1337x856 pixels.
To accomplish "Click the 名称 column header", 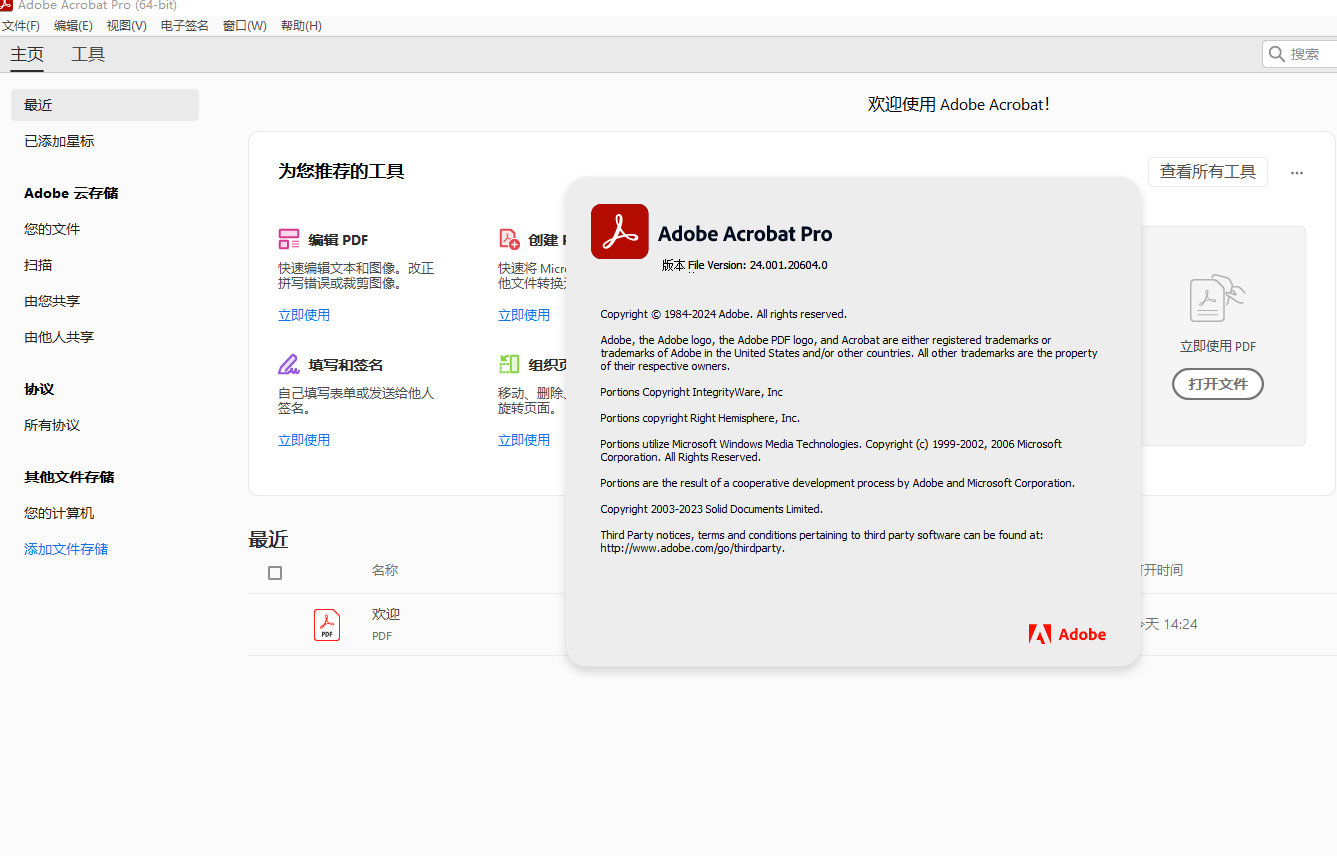I will (385, 570).
